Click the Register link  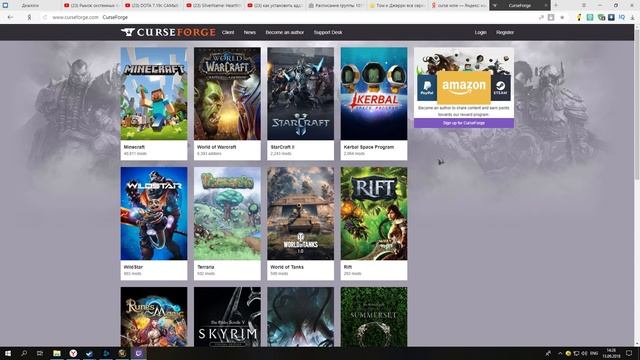(x=505, y=32)
